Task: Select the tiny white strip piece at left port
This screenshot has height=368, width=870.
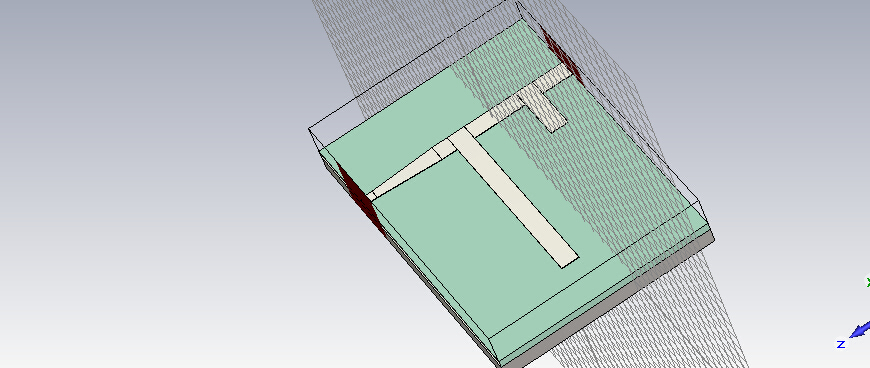Action: [371, 196]
